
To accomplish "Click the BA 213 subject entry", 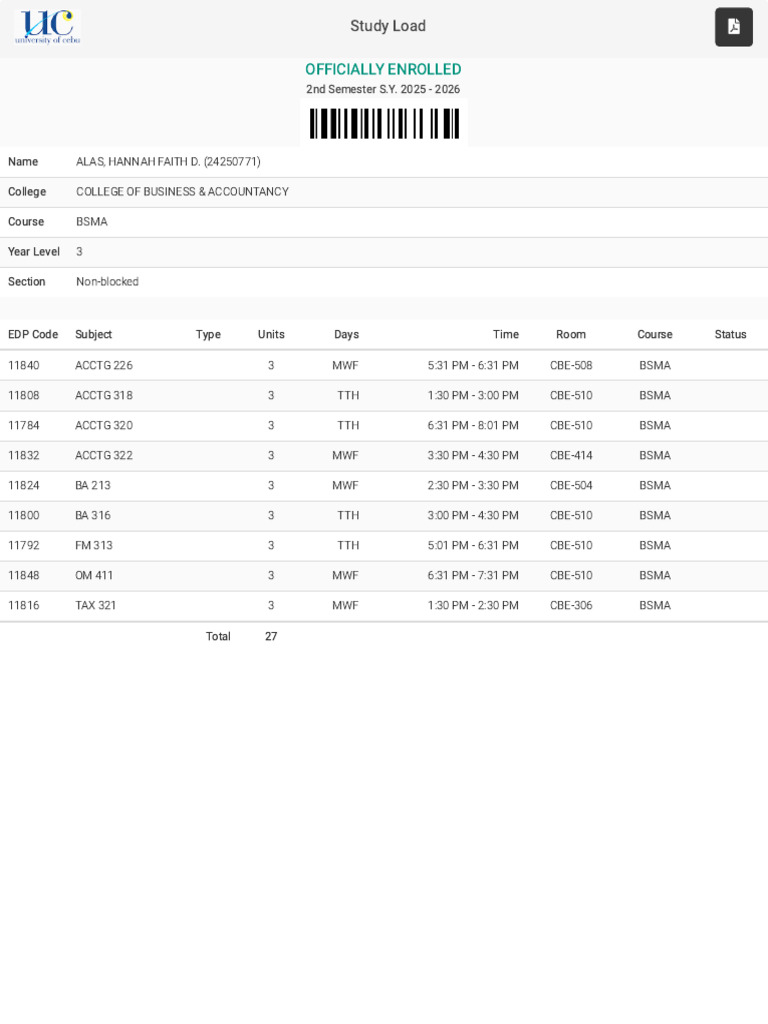I will [x=93, y=486].
